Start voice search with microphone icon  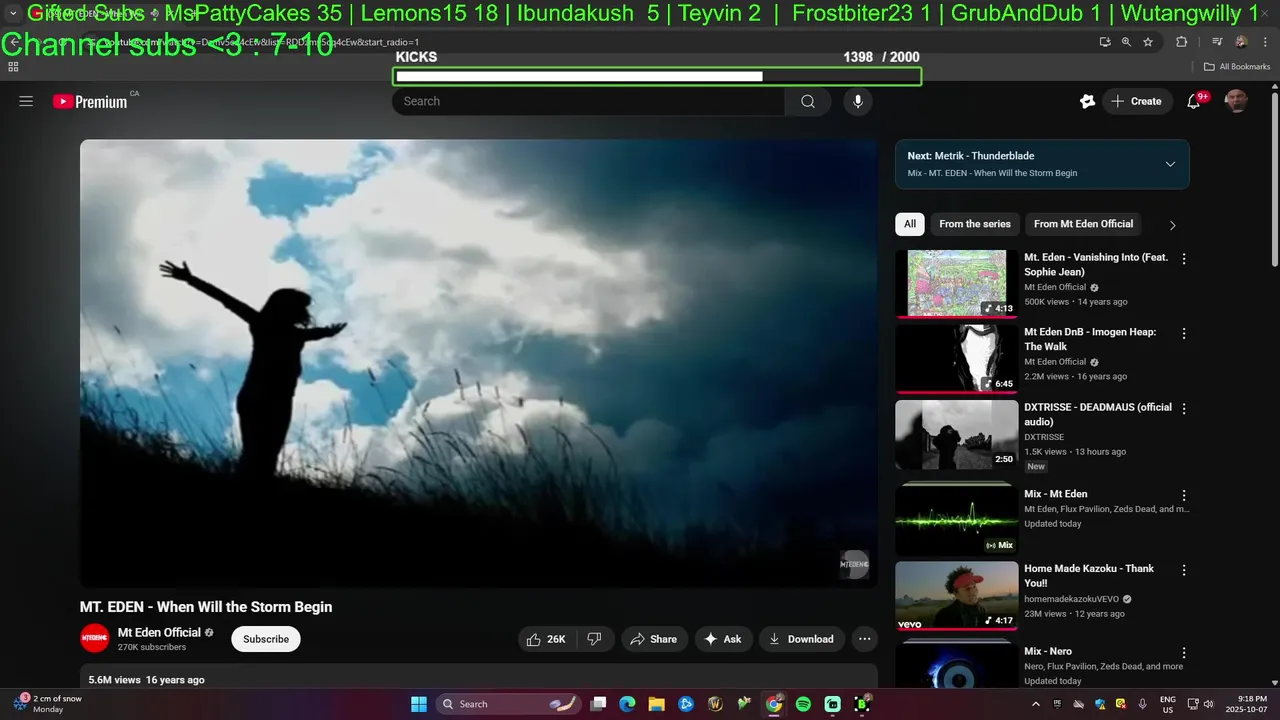857,101
